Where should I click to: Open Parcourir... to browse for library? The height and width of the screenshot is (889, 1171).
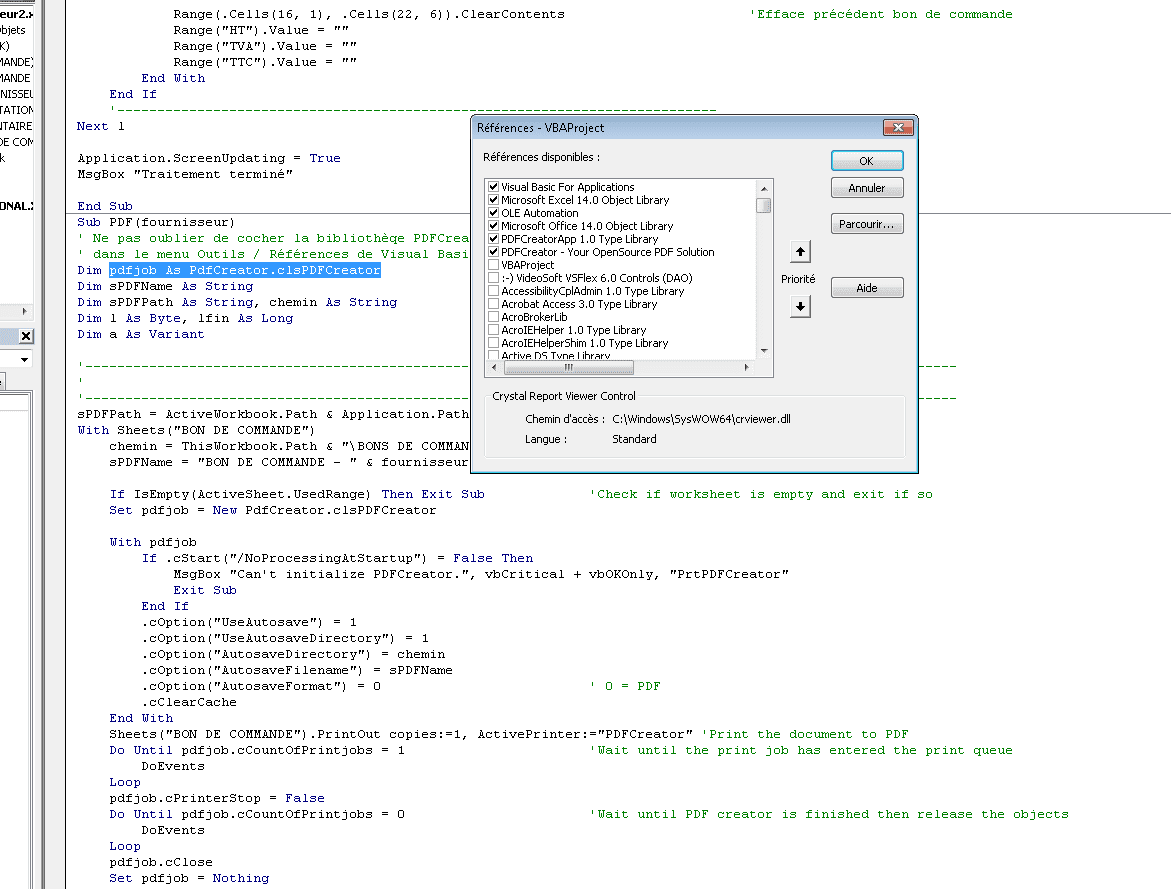click(866, 224)
